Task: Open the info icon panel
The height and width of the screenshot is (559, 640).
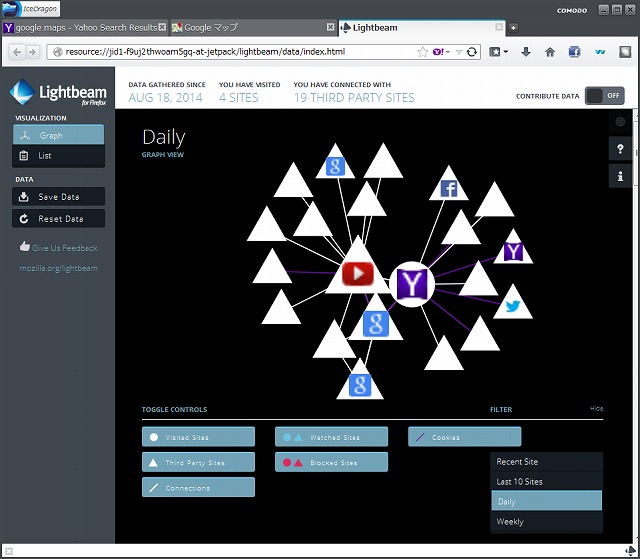Action: coord(620,176)
